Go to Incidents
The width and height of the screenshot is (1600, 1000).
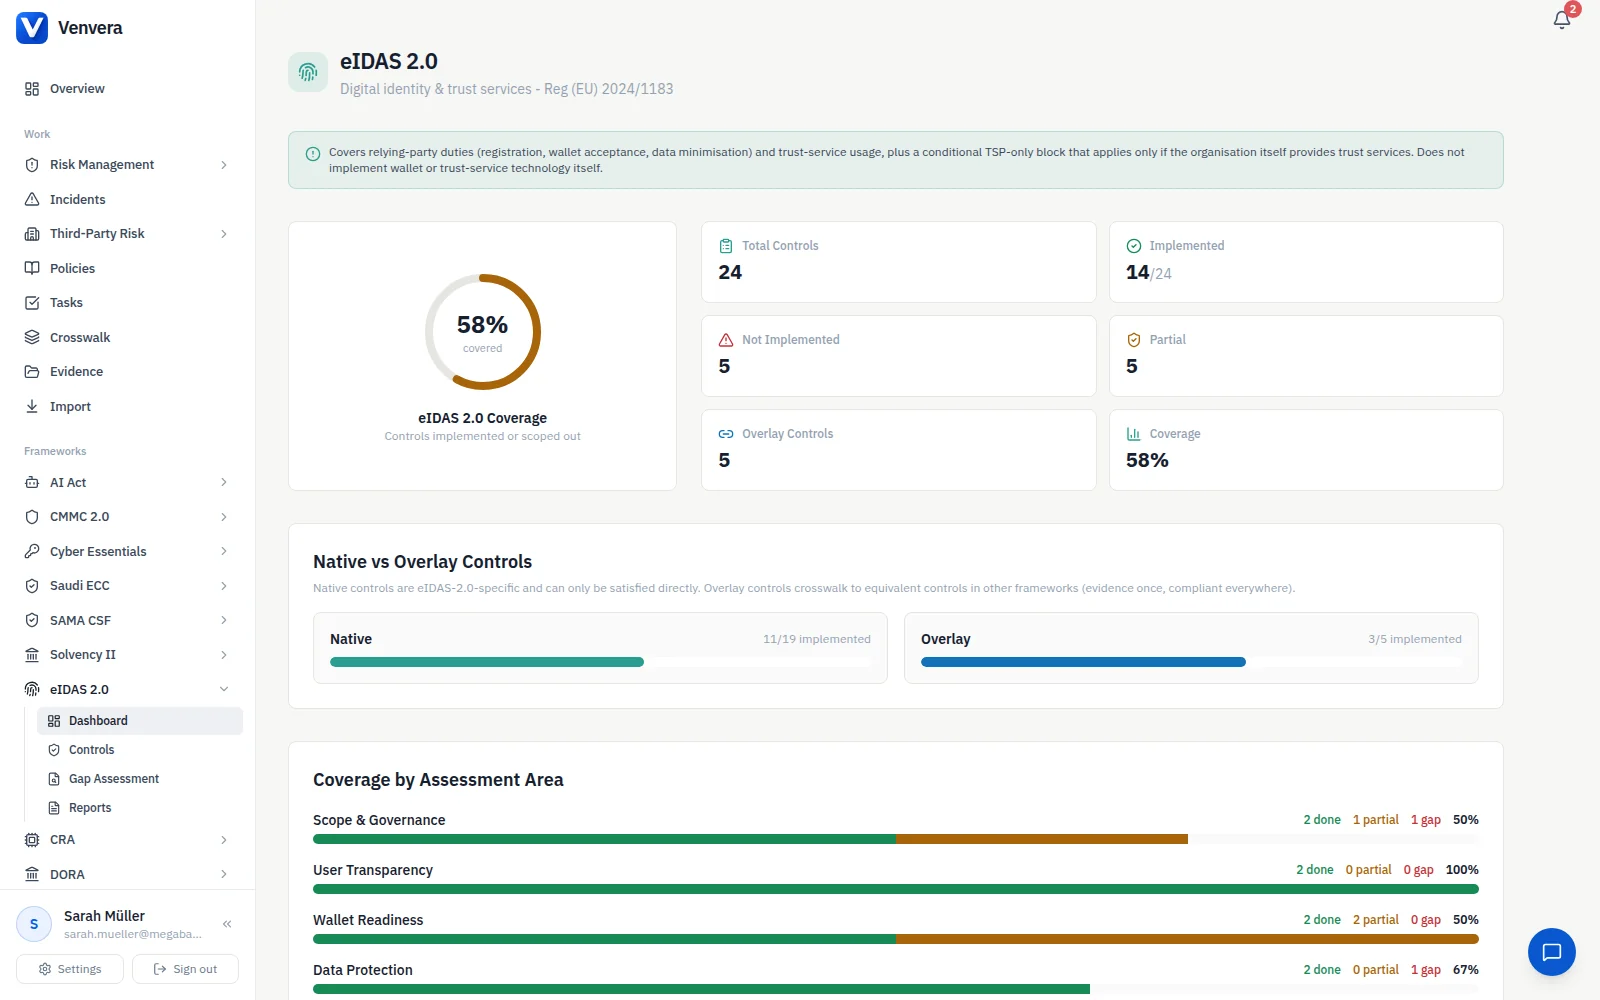point(128,199)
